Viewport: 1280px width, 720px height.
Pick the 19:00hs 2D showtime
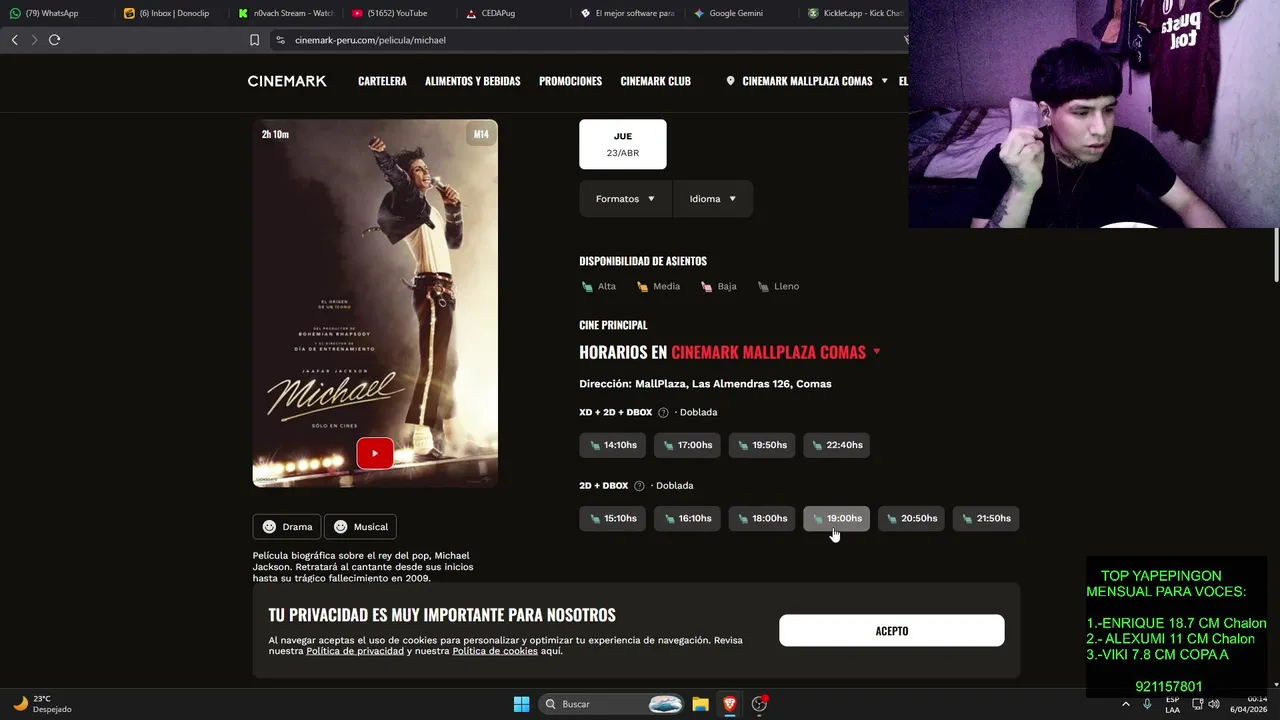coord(836,518)
